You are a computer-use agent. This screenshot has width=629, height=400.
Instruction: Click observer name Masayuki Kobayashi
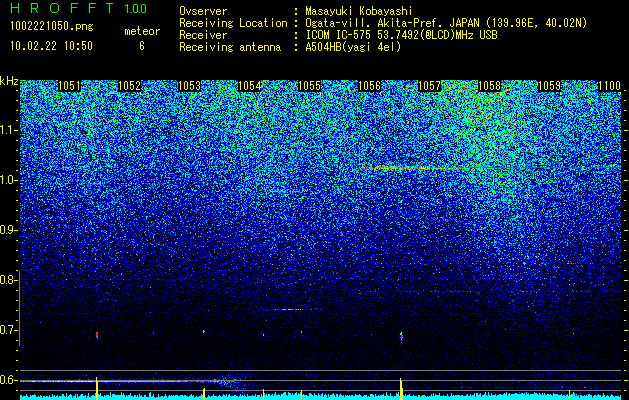coord(359,11)
